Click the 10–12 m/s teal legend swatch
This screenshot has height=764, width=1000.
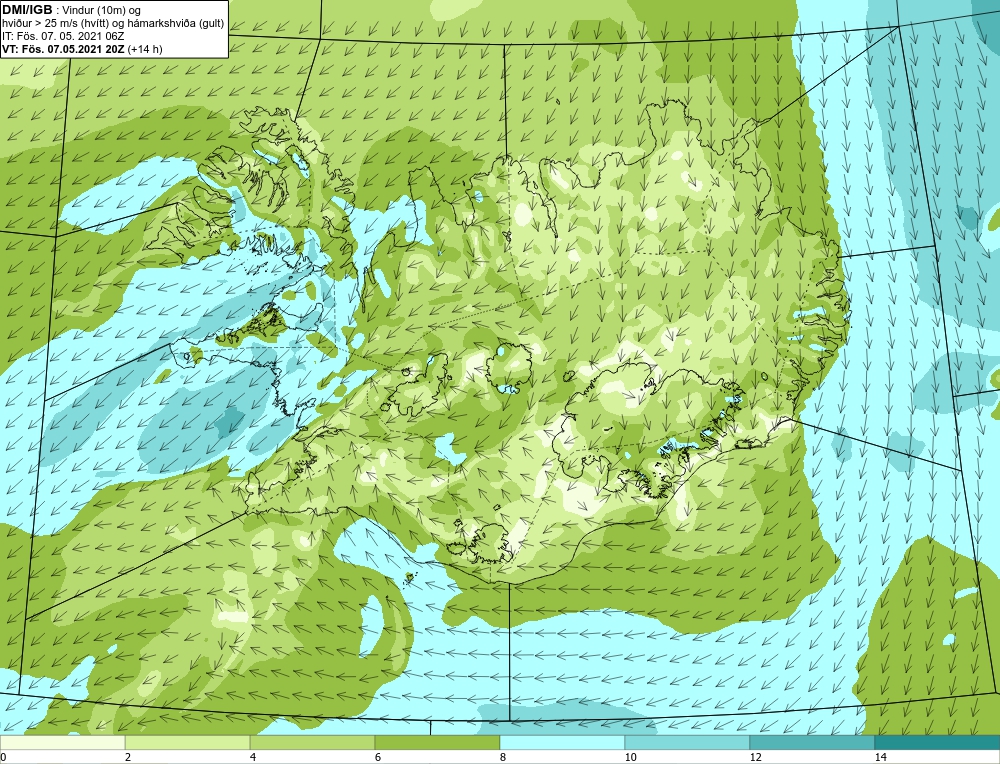click(688, 743)
